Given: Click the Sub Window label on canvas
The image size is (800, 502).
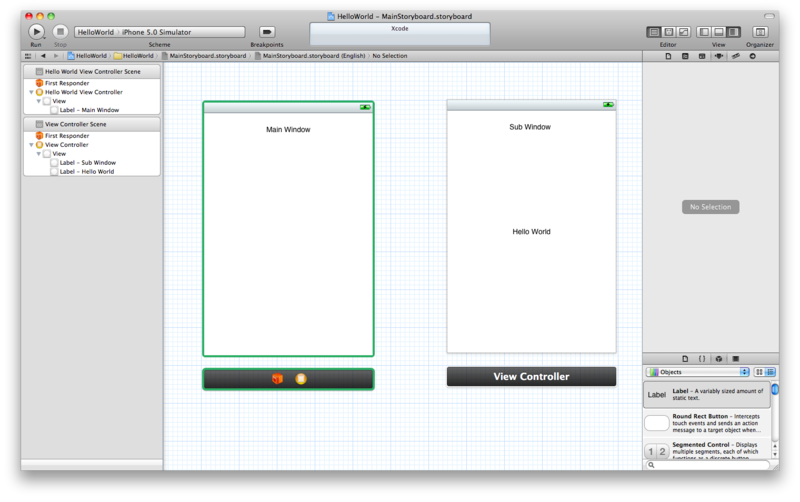Looking at the screenshot, I should pos(530,127).
